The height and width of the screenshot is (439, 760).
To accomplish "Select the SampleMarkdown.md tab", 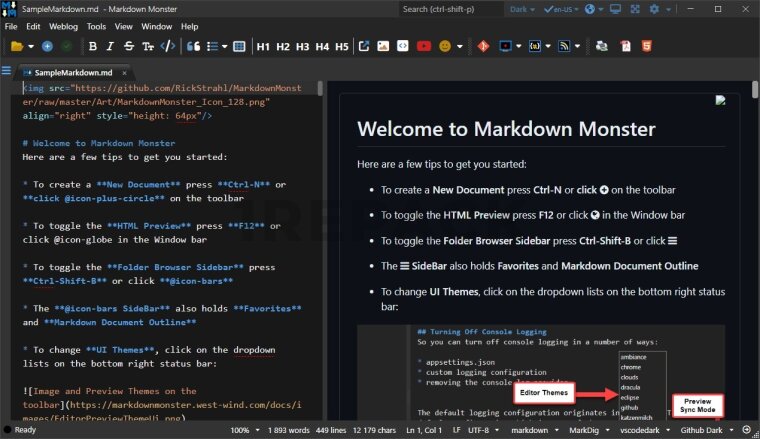I will tap(73, 72).
